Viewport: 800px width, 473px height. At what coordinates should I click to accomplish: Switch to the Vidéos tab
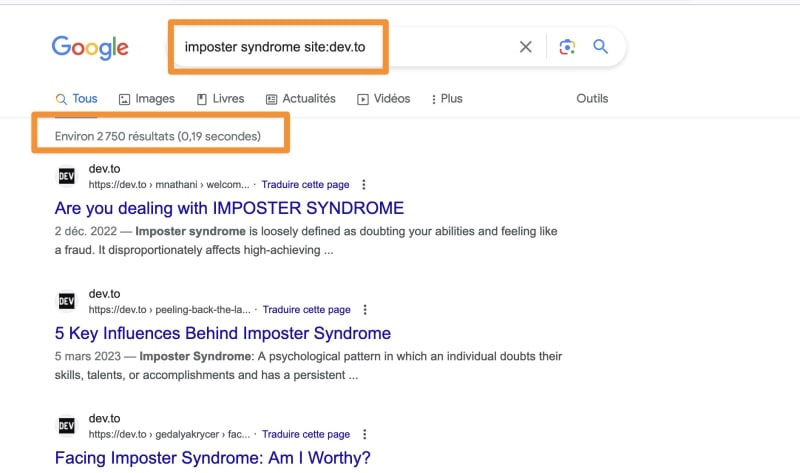[x=384, y=98]
